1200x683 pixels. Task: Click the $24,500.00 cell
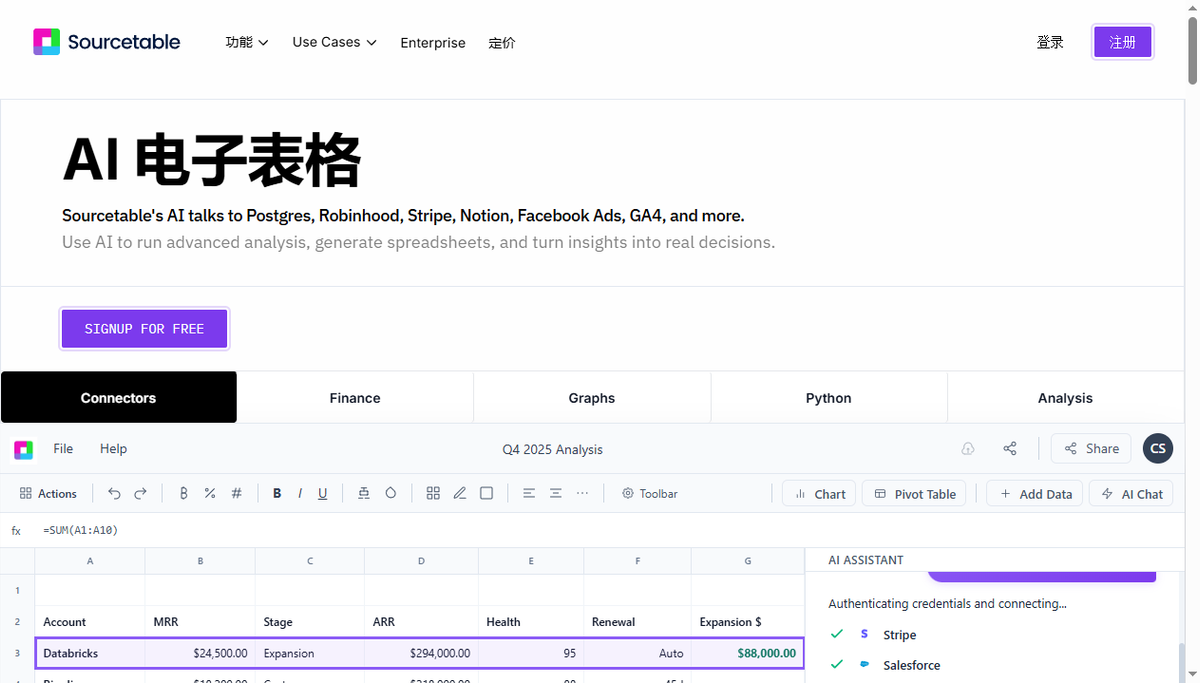[200, 653]
